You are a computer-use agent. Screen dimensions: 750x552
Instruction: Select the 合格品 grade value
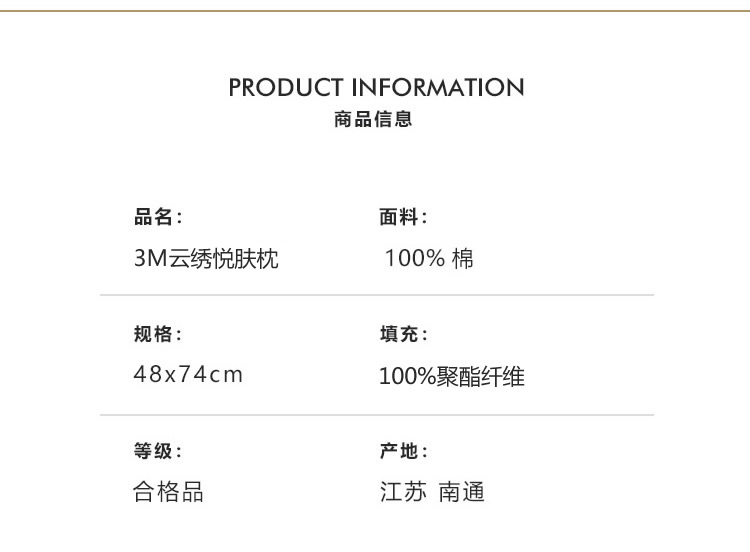[168, 492]
